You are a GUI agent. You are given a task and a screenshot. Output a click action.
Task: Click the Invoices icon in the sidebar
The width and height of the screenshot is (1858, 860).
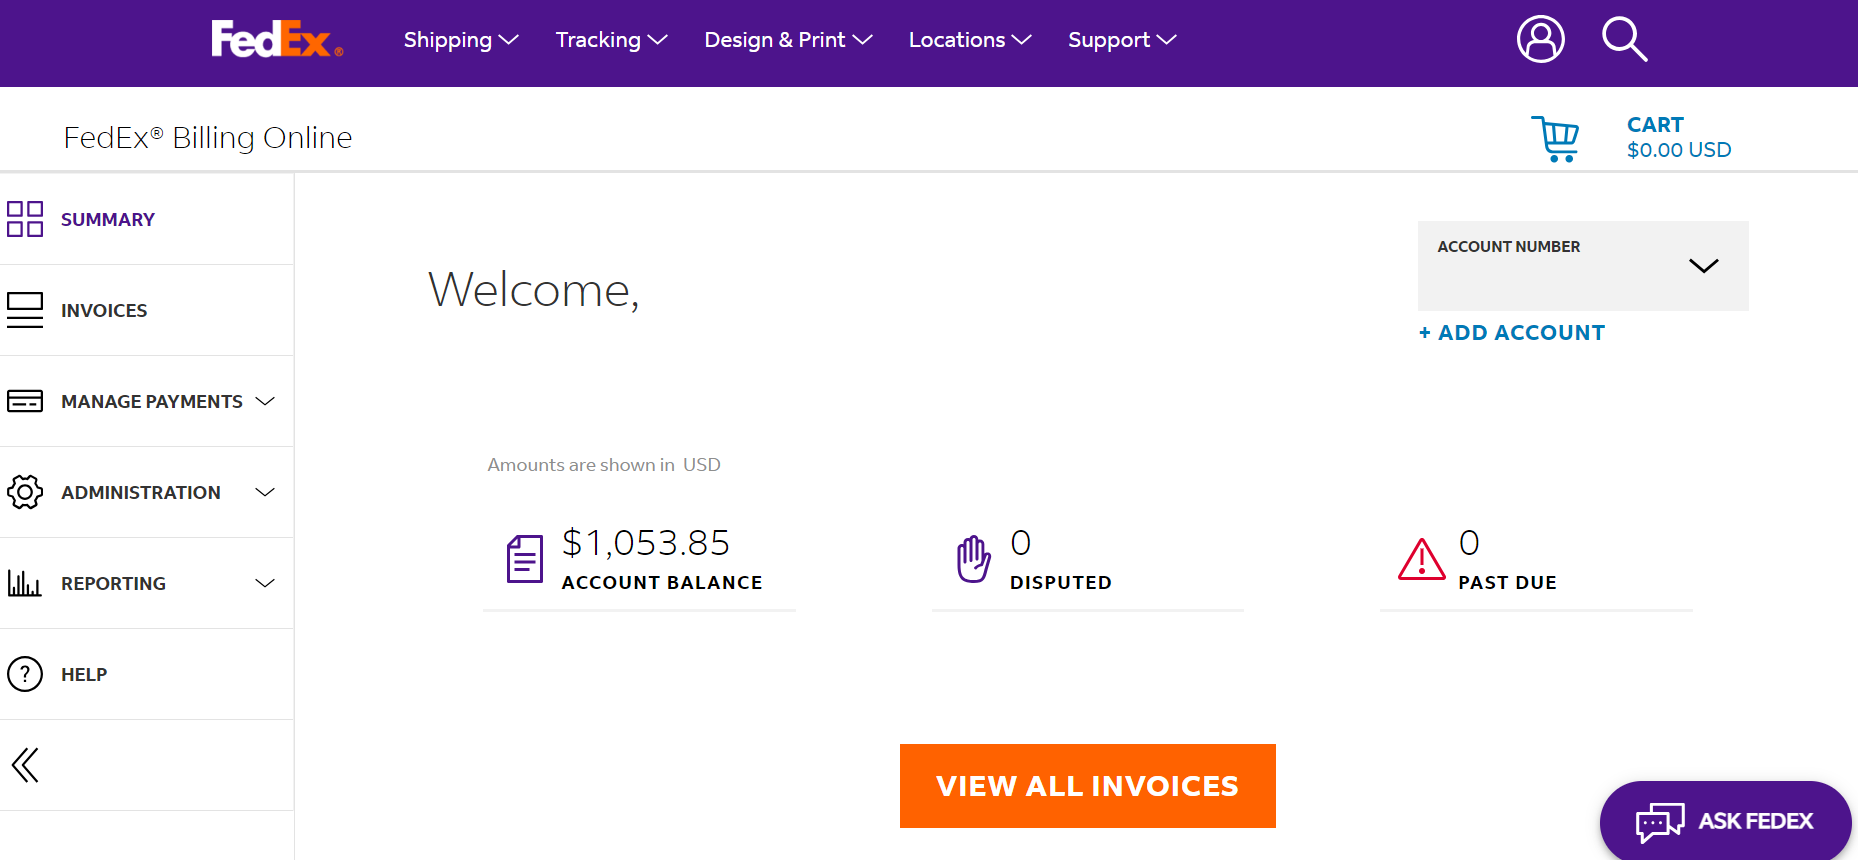25,310
